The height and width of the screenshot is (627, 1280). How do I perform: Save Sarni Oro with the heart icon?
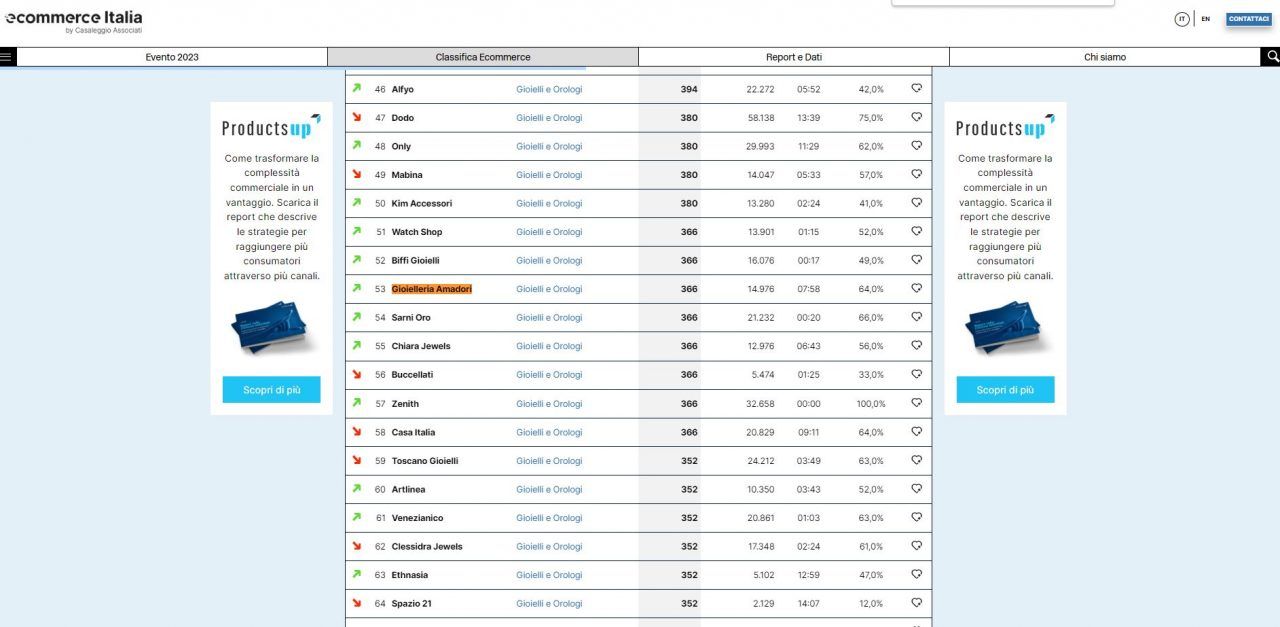click(916, 317)
